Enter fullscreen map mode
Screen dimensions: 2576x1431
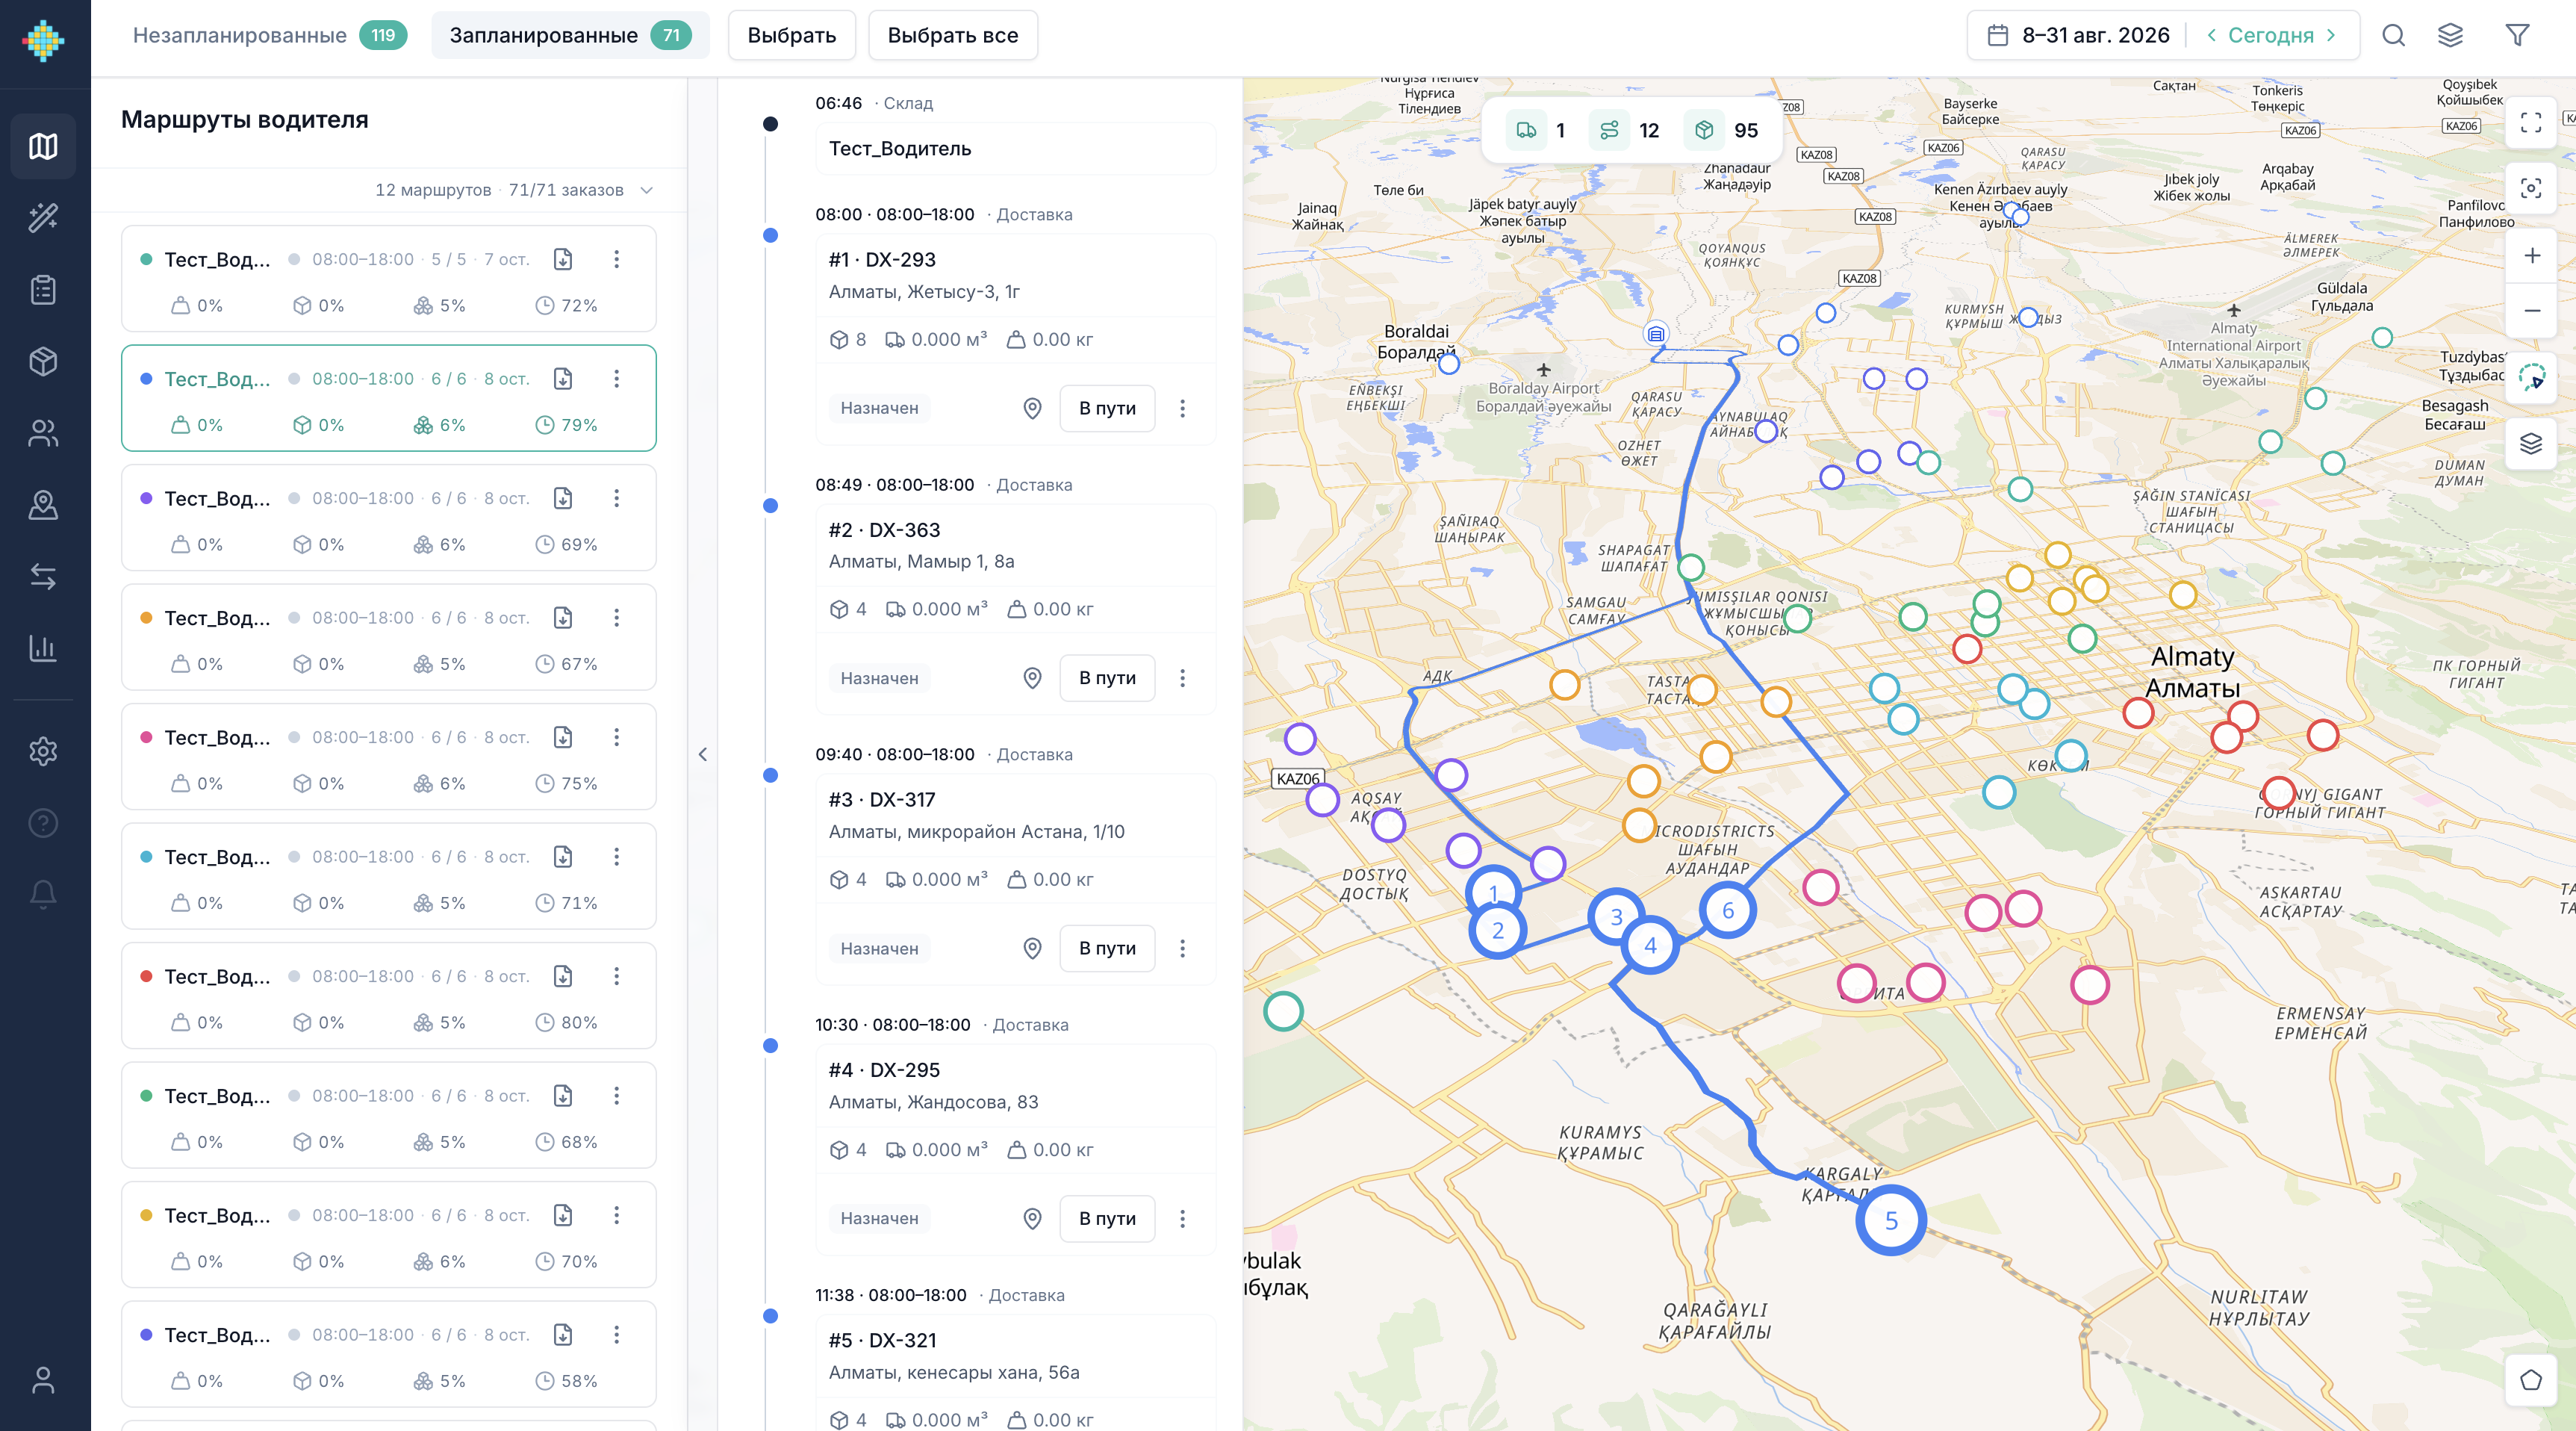(2531, 122)
